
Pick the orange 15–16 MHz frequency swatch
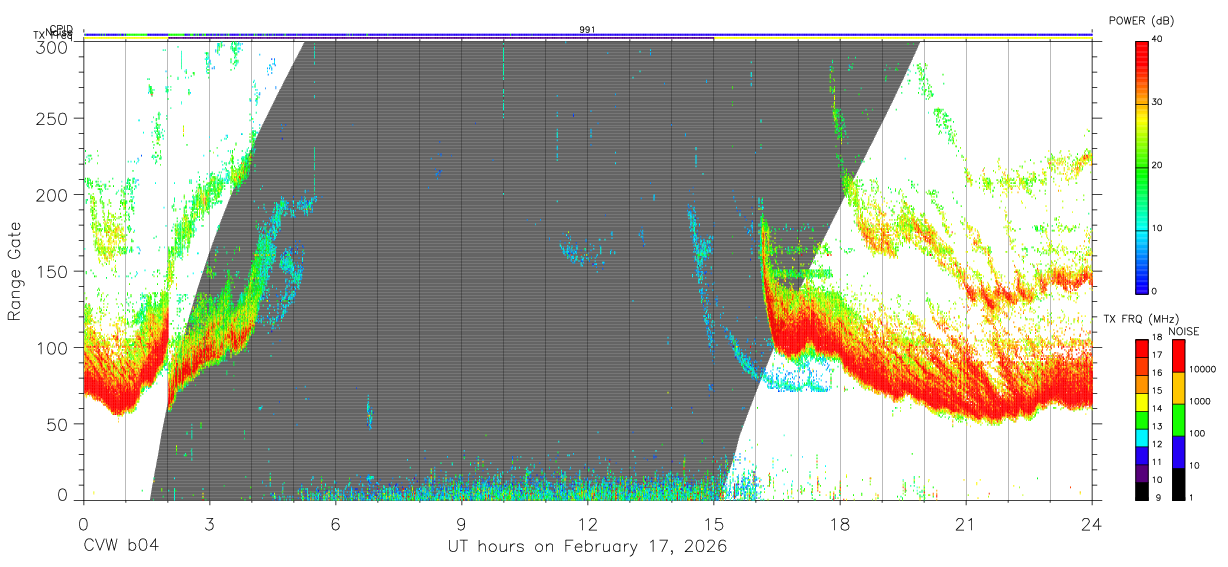(1141, 384)
